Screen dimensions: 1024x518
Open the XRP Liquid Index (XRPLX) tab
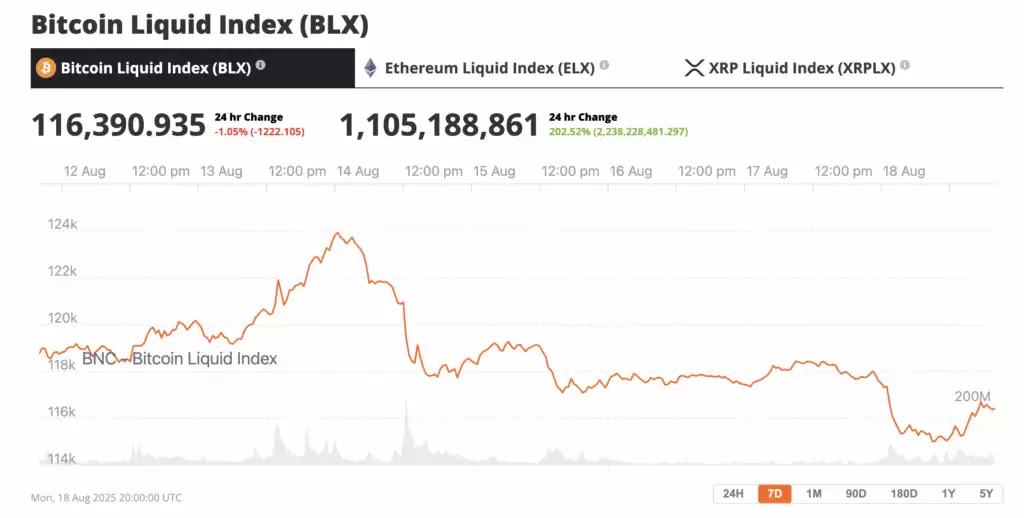(810, 68)
